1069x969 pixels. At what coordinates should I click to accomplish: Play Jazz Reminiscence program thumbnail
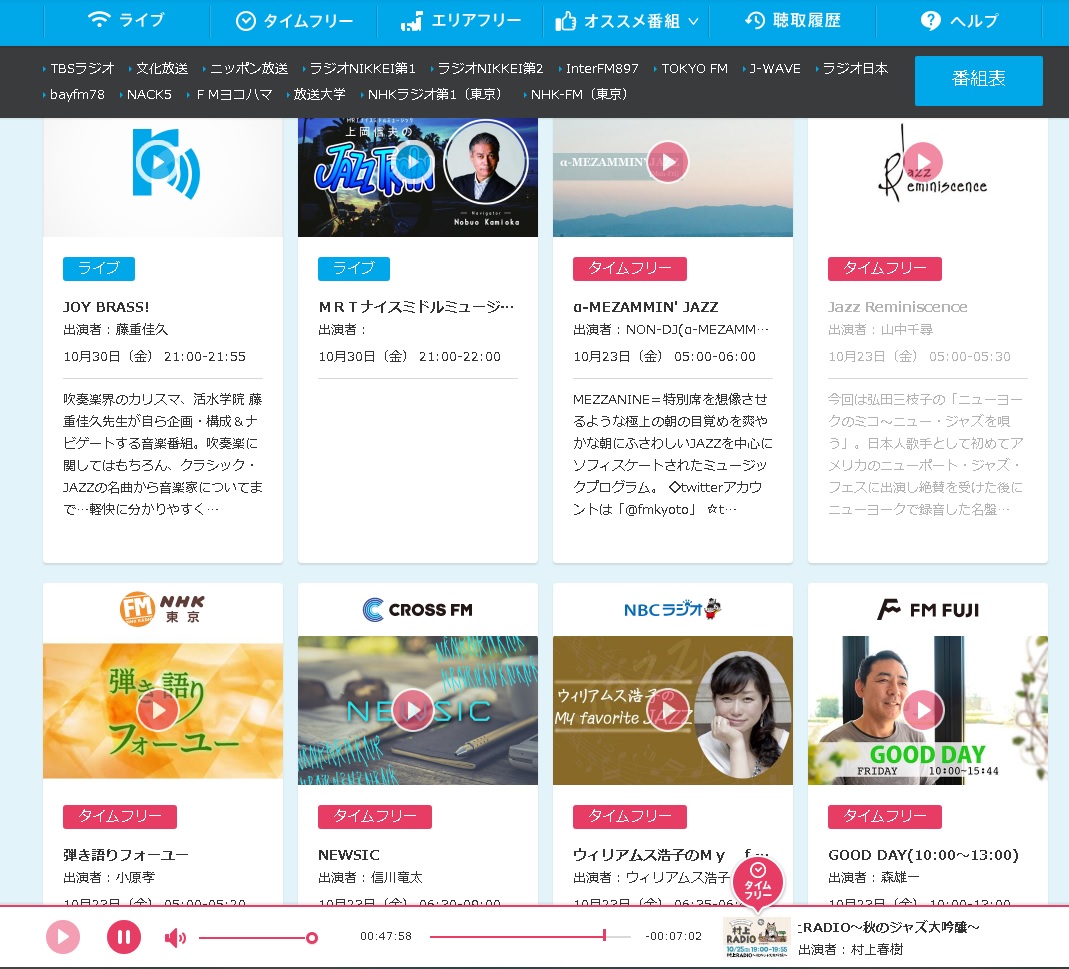(x=923, y=162)
